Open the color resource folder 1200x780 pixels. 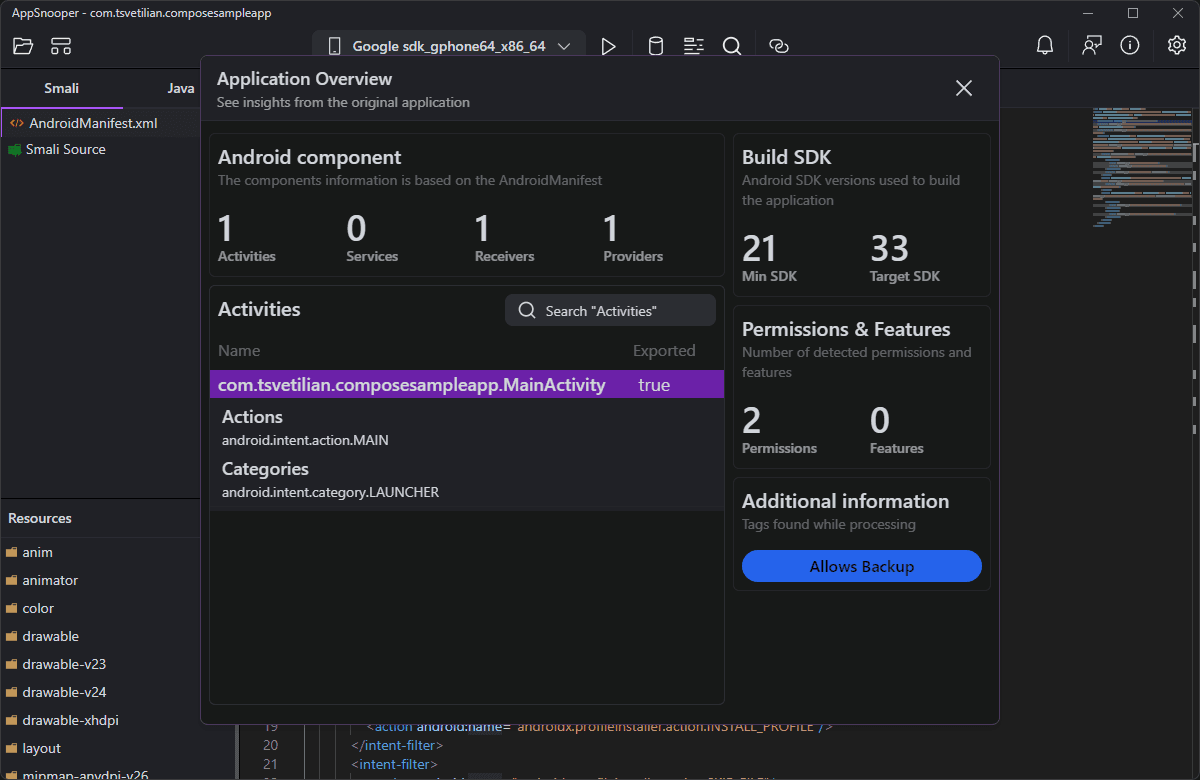[x=38, y=608]
